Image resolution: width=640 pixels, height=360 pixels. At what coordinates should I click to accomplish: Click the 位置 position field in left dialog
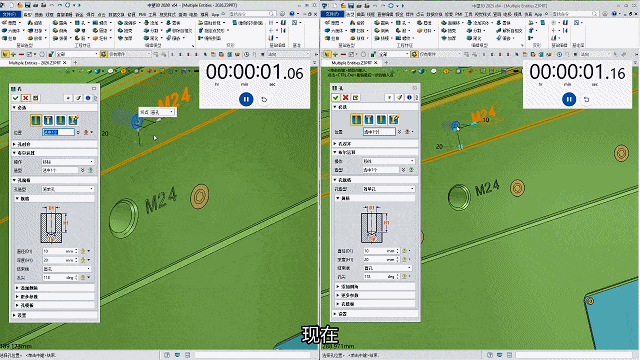click(58, 132)
